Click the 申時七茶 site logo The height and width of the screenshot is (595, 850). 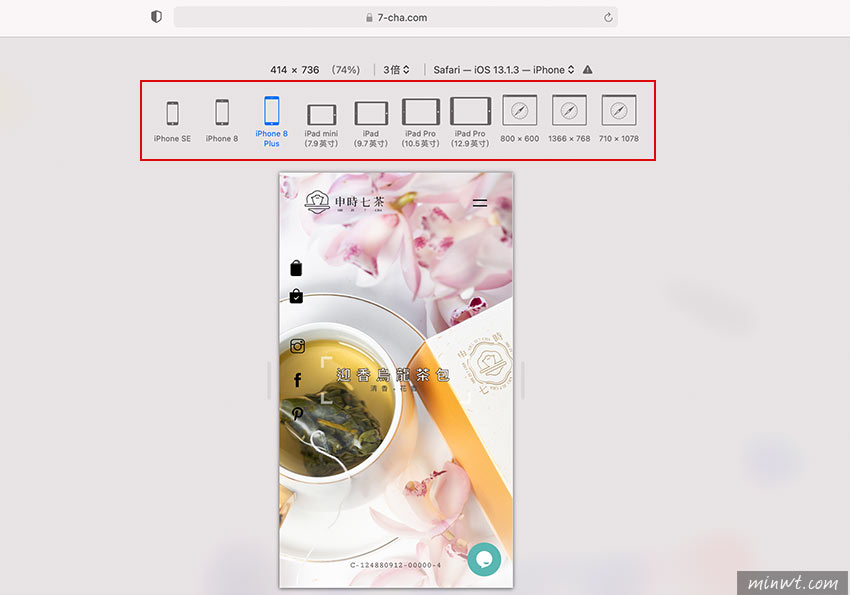coord(345,202)
